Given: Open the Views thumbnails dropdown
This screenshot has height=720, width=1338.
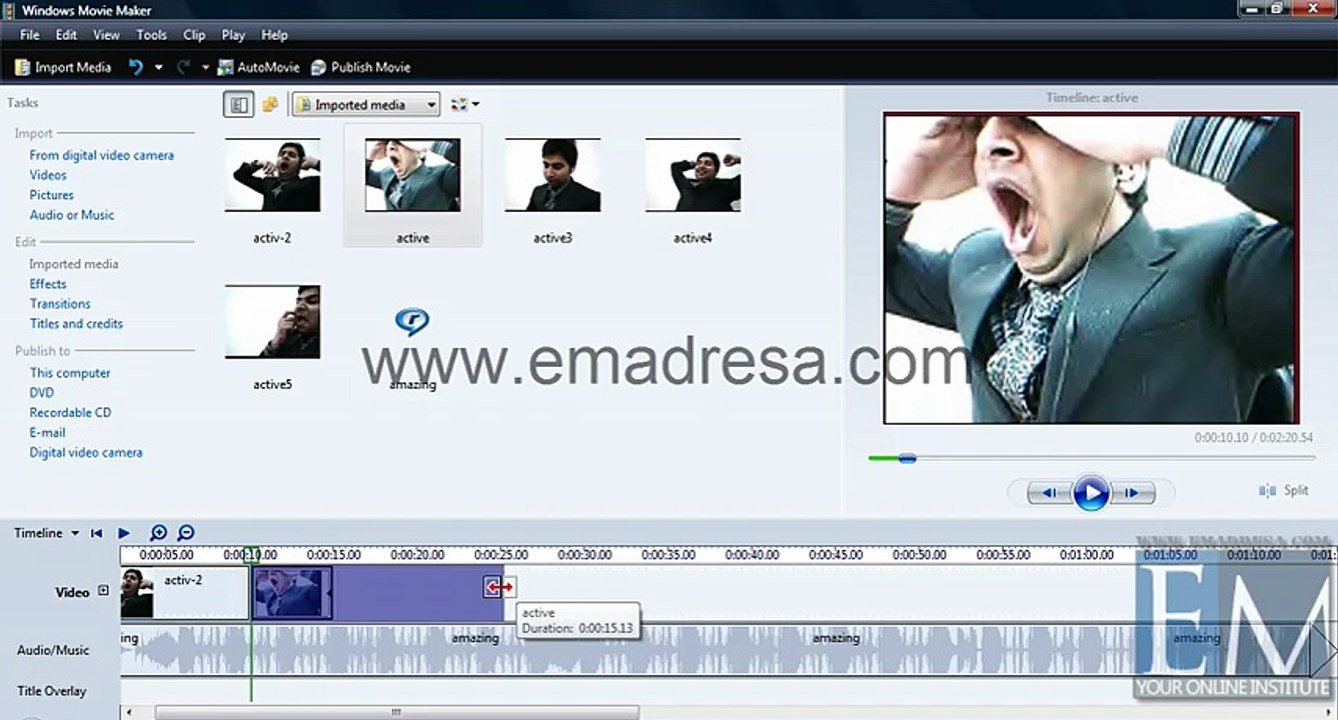Looking at the screenshot, I should [x=465, y=104].
